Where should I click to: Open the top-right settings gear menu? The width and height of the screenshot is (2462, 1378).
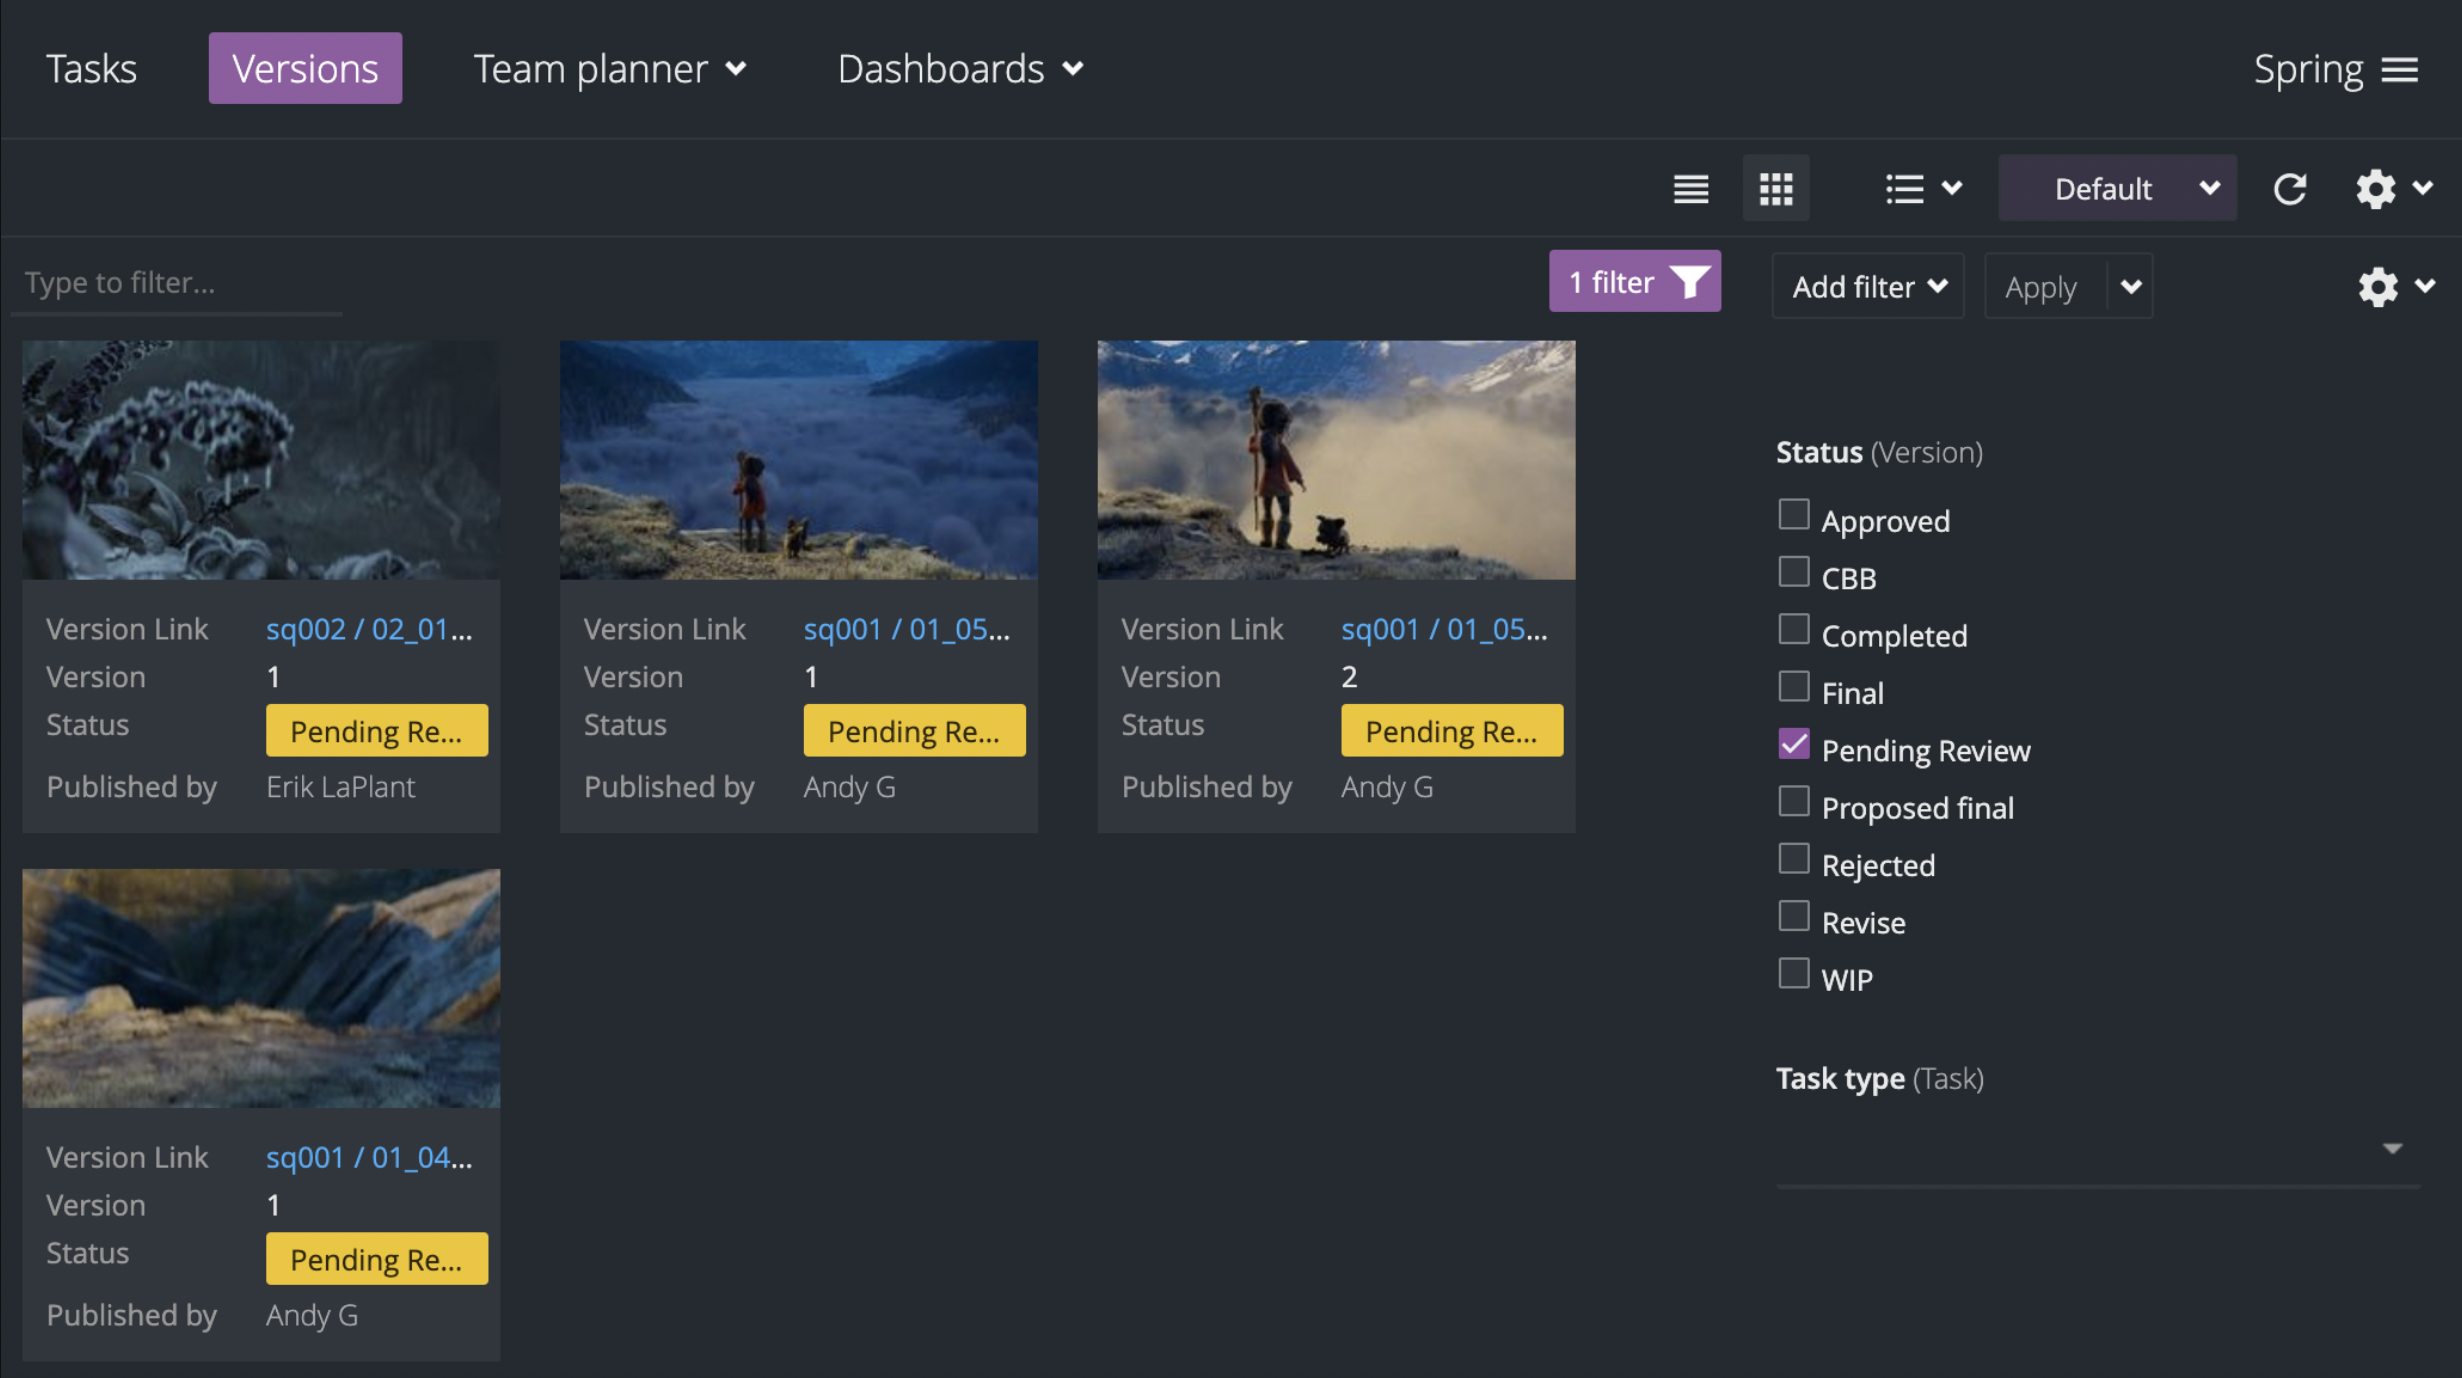(2377, 188)
